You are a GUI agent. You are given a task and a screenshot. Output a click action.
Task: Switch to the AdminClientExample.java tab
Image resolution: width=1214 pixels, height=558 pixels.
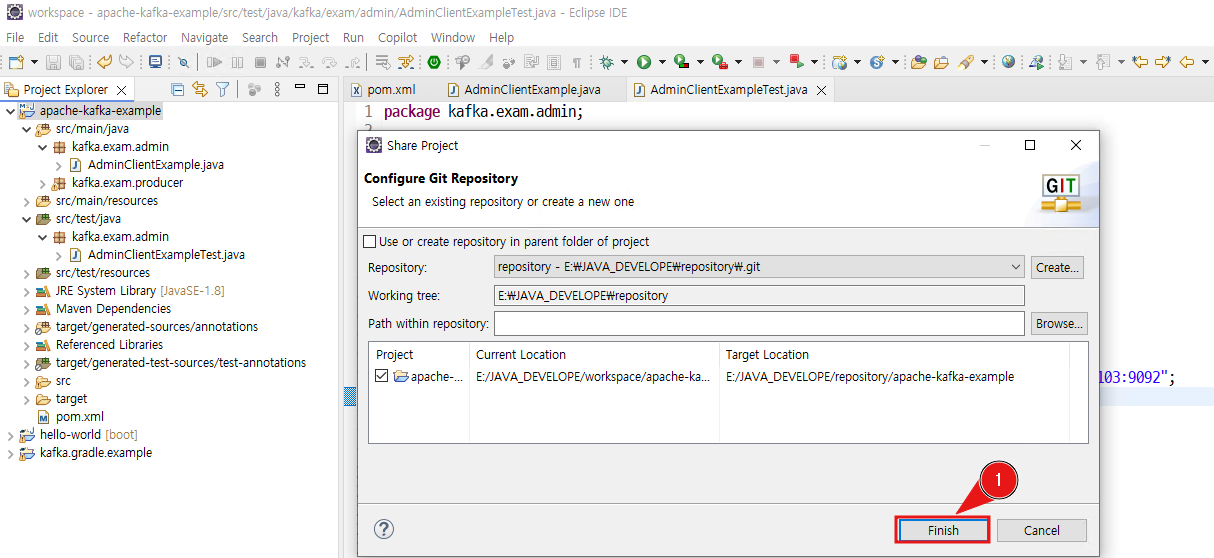tap(525, 89)
